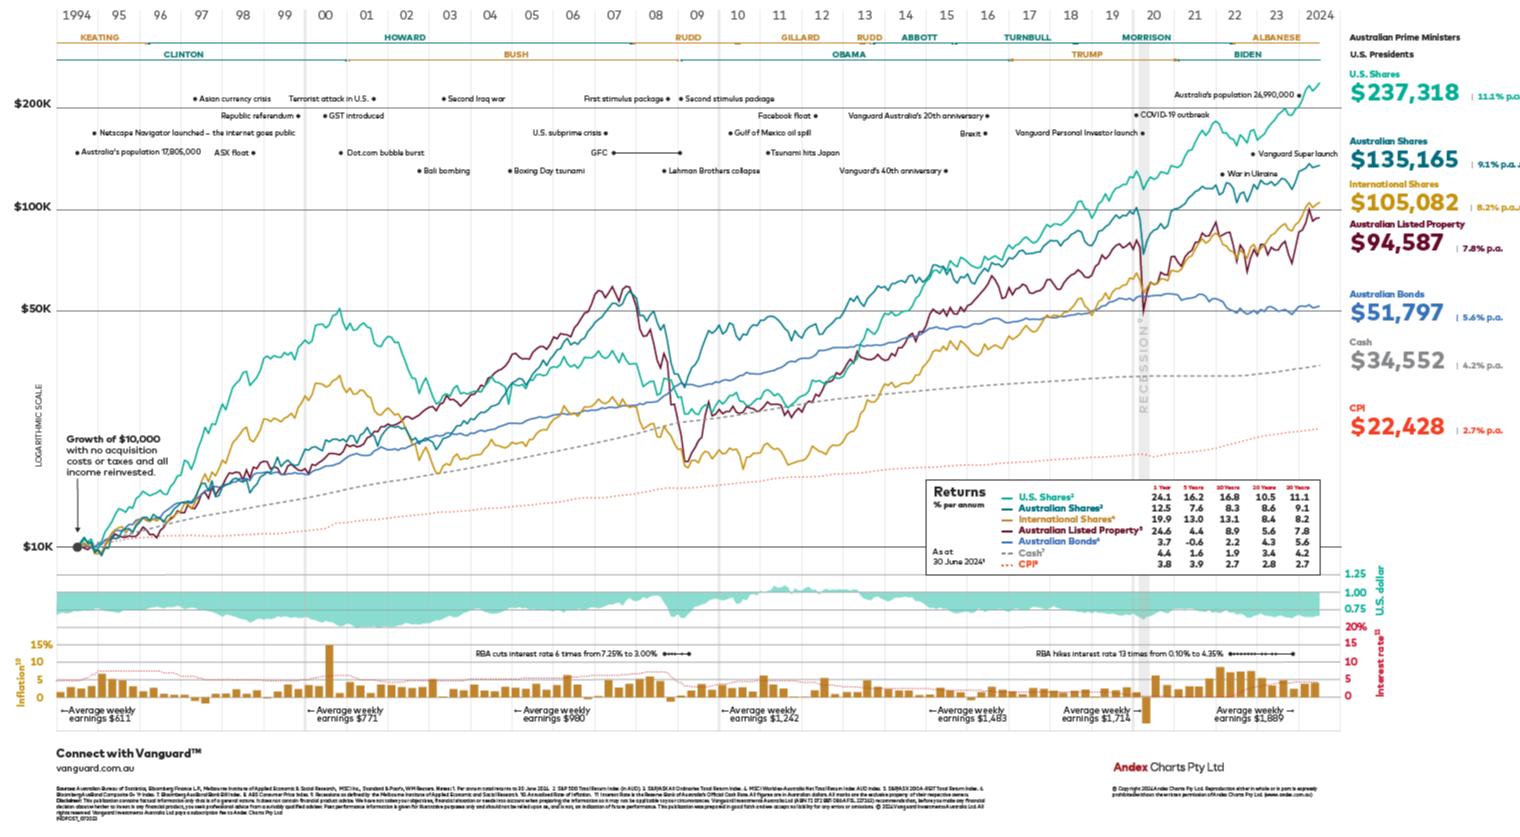Click the OBAMA president timeline label
The height and width of the screenshot is (837, 1520).
[x=848, y=54]
